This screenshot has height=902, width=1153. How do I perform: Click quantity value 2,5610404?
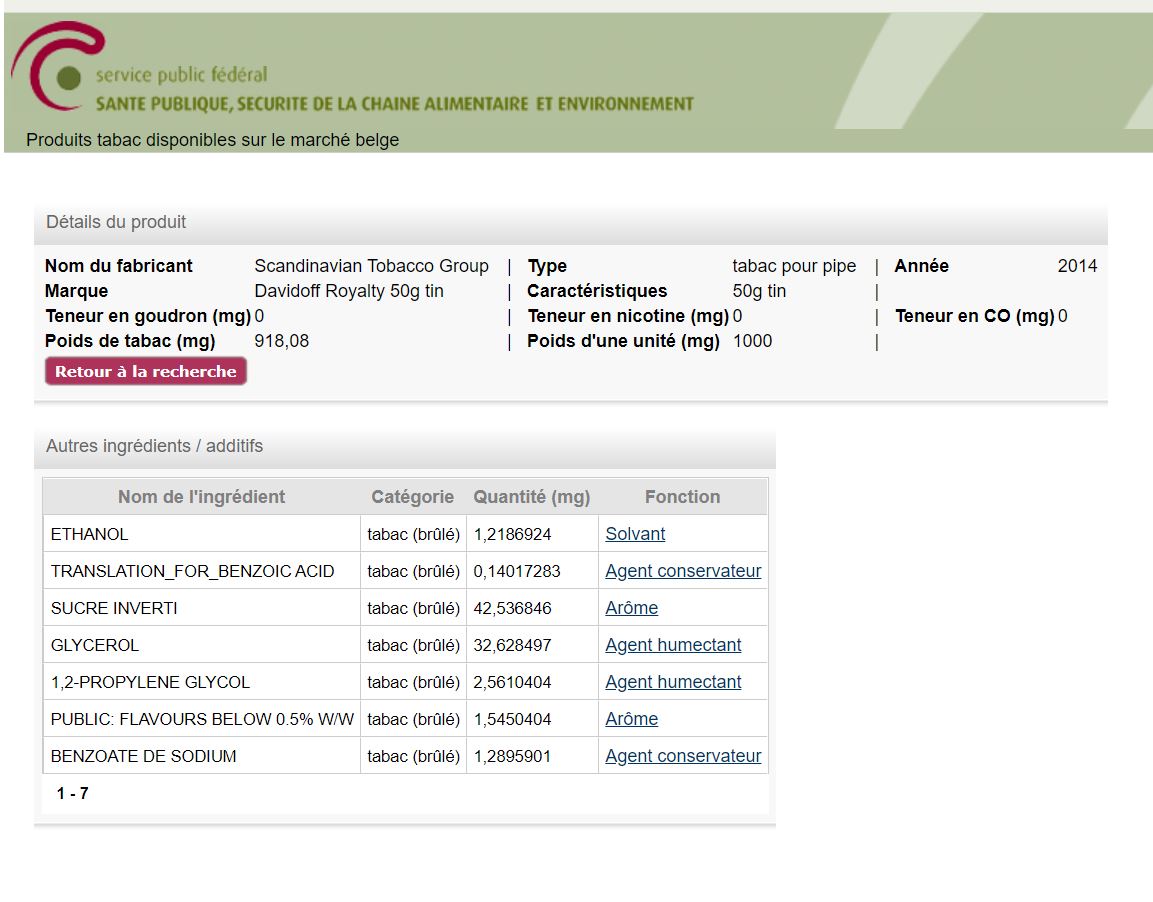tap(513, 682)
